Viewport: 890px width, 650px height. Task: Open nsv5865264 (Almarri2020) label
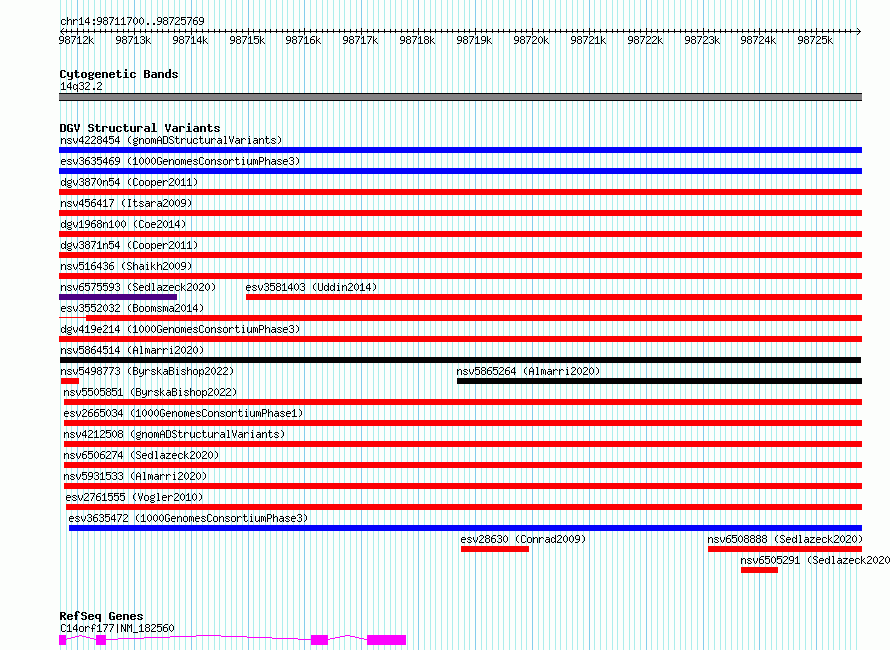(x=528, y=371)
